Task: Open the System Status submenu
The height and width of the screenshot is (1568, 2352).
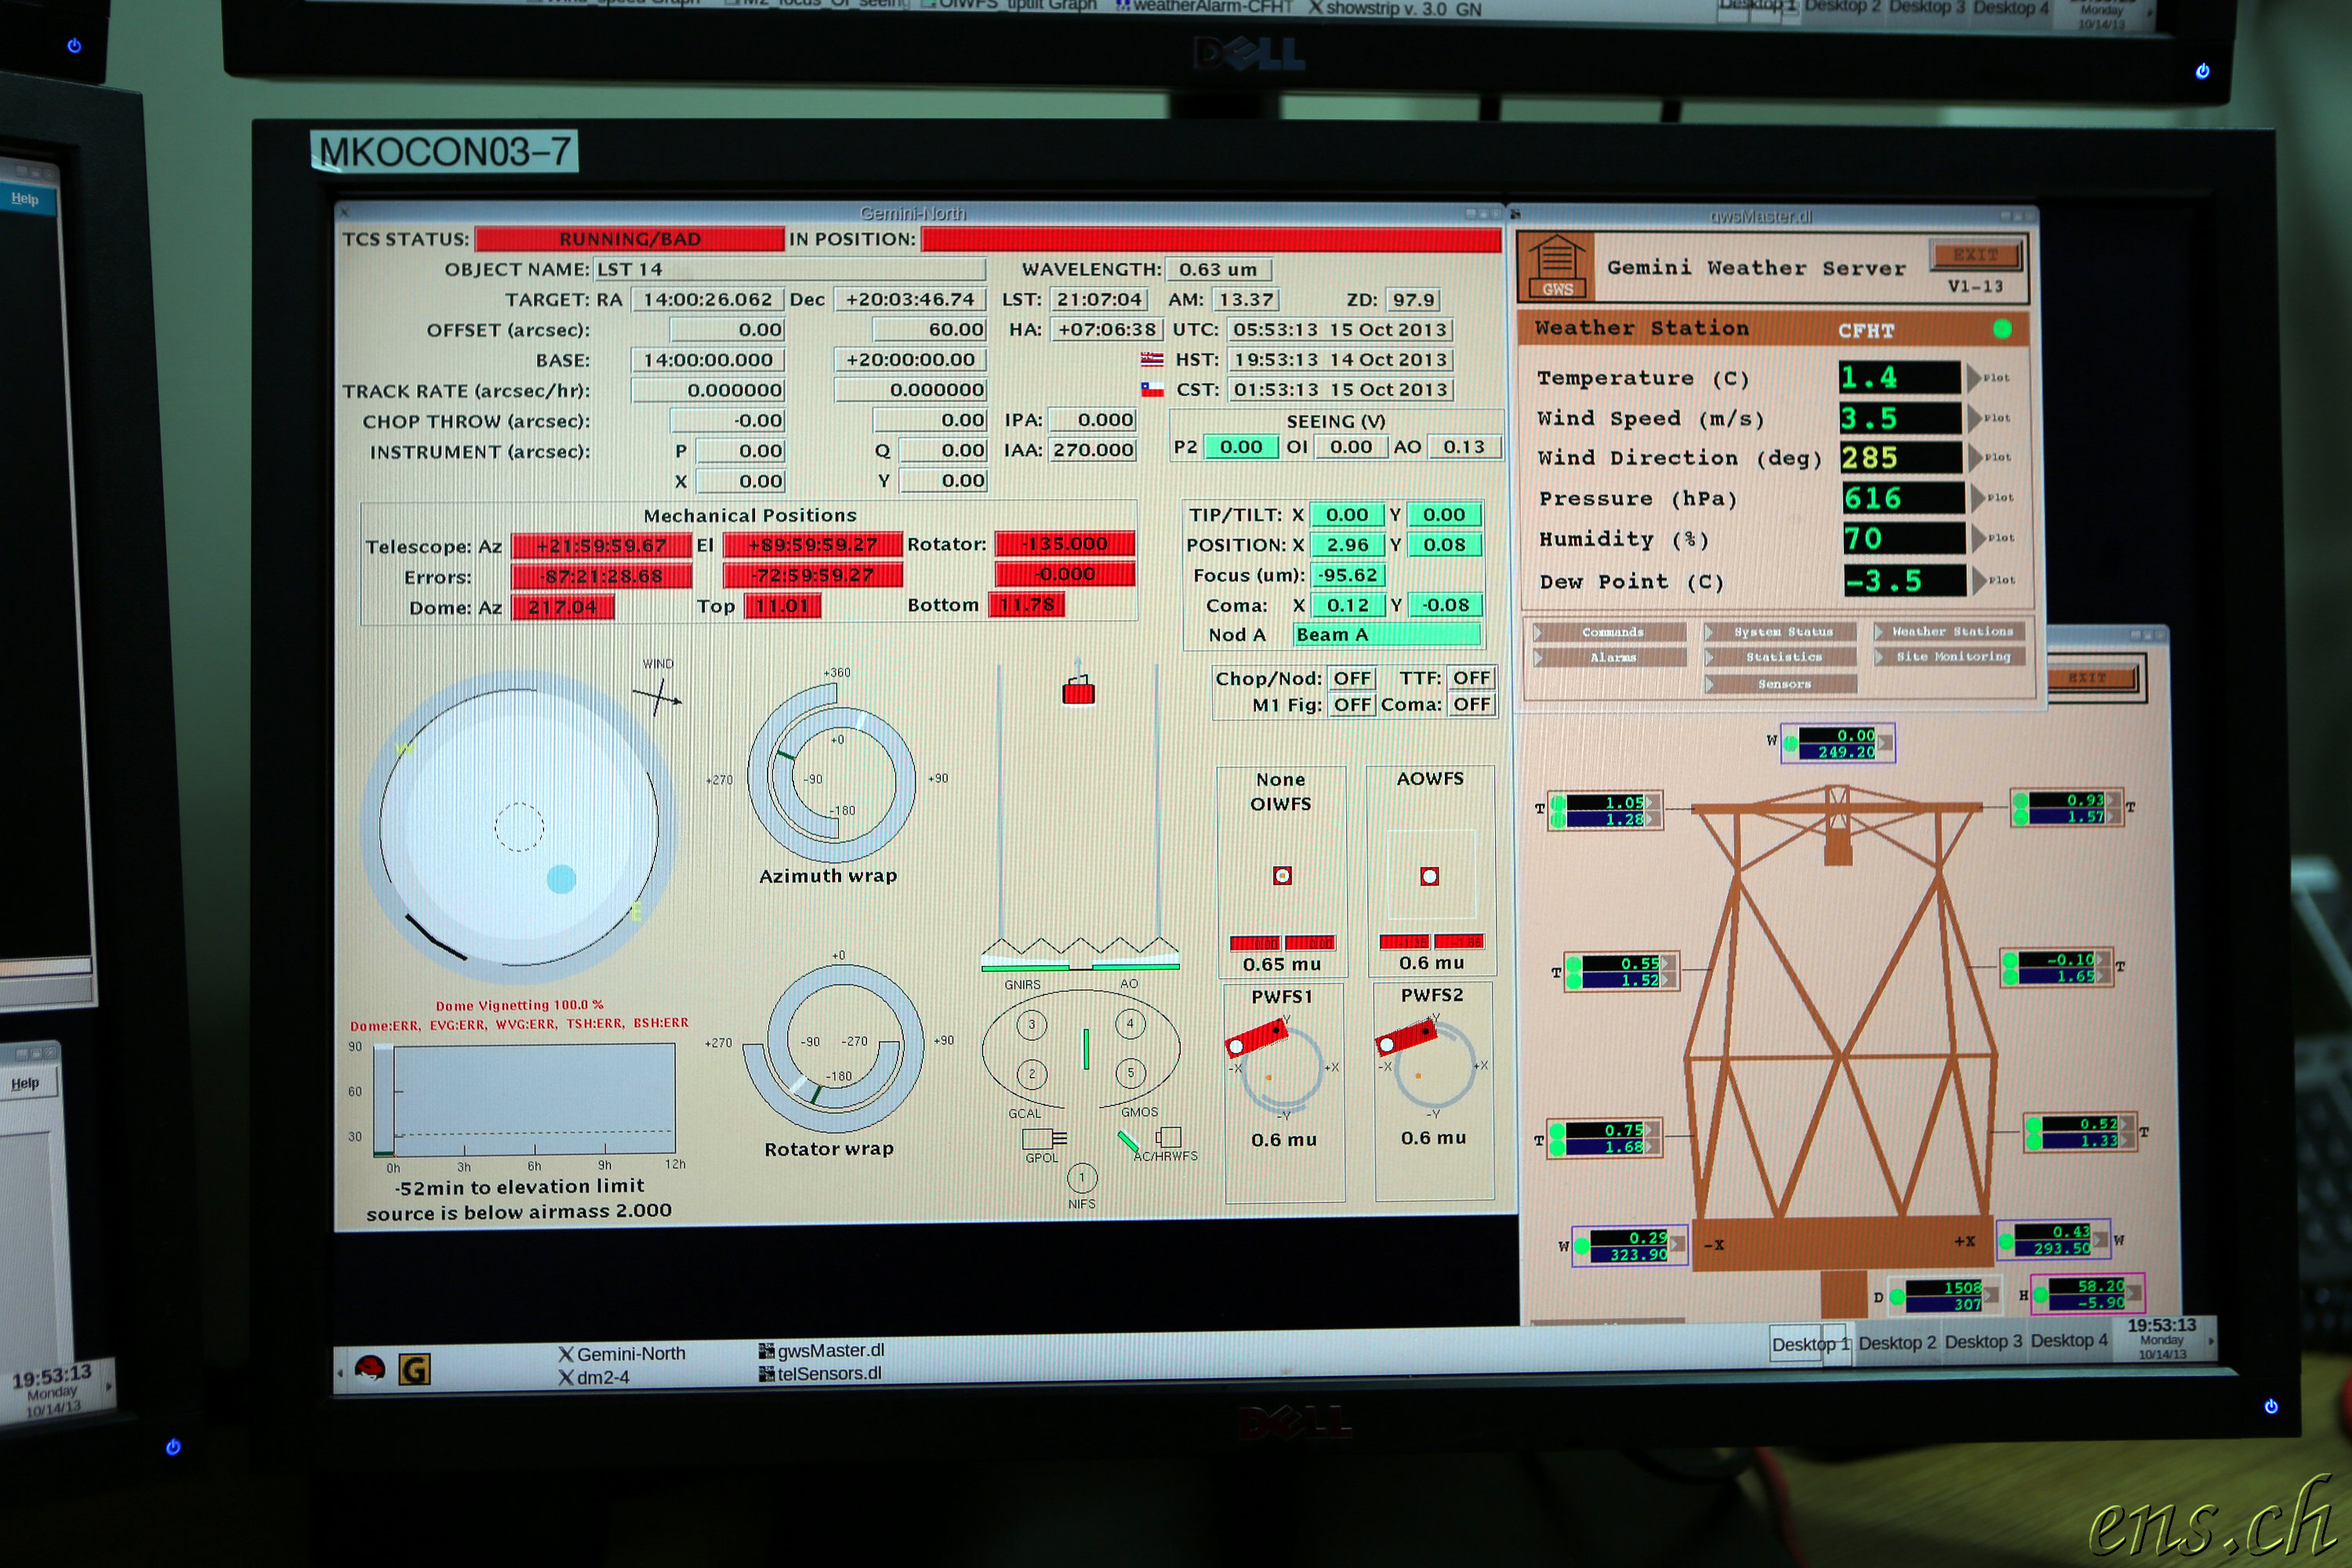Action: [x=1780, y=632]
